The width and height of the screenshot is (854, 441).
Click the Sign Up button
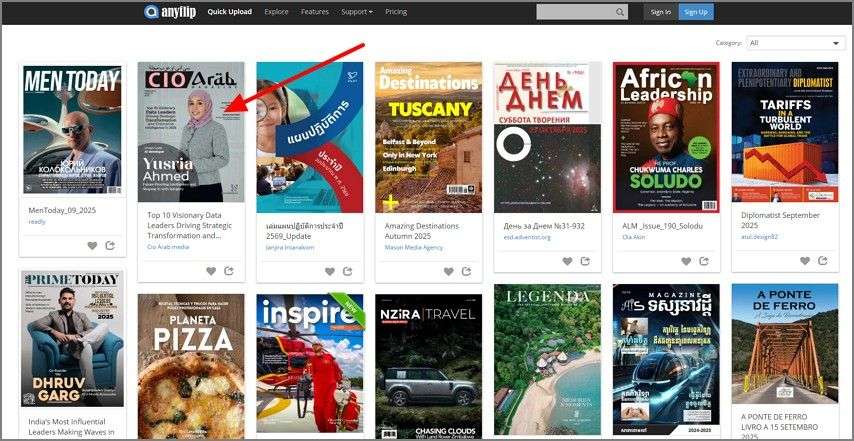tap(696, 12)
